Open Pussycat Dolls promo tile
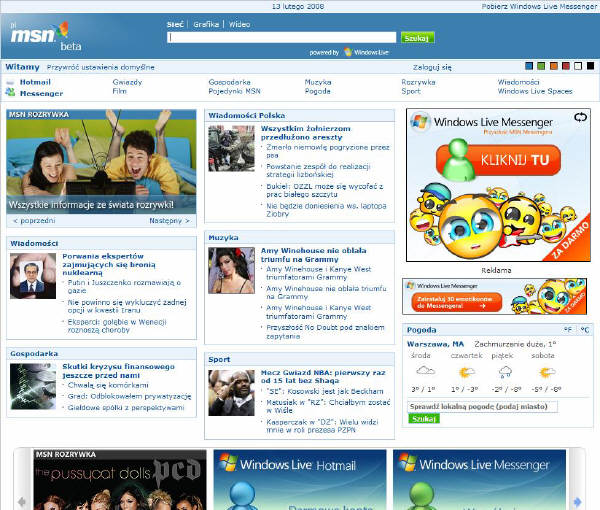The image size is (600, 510). coord(120,480)
